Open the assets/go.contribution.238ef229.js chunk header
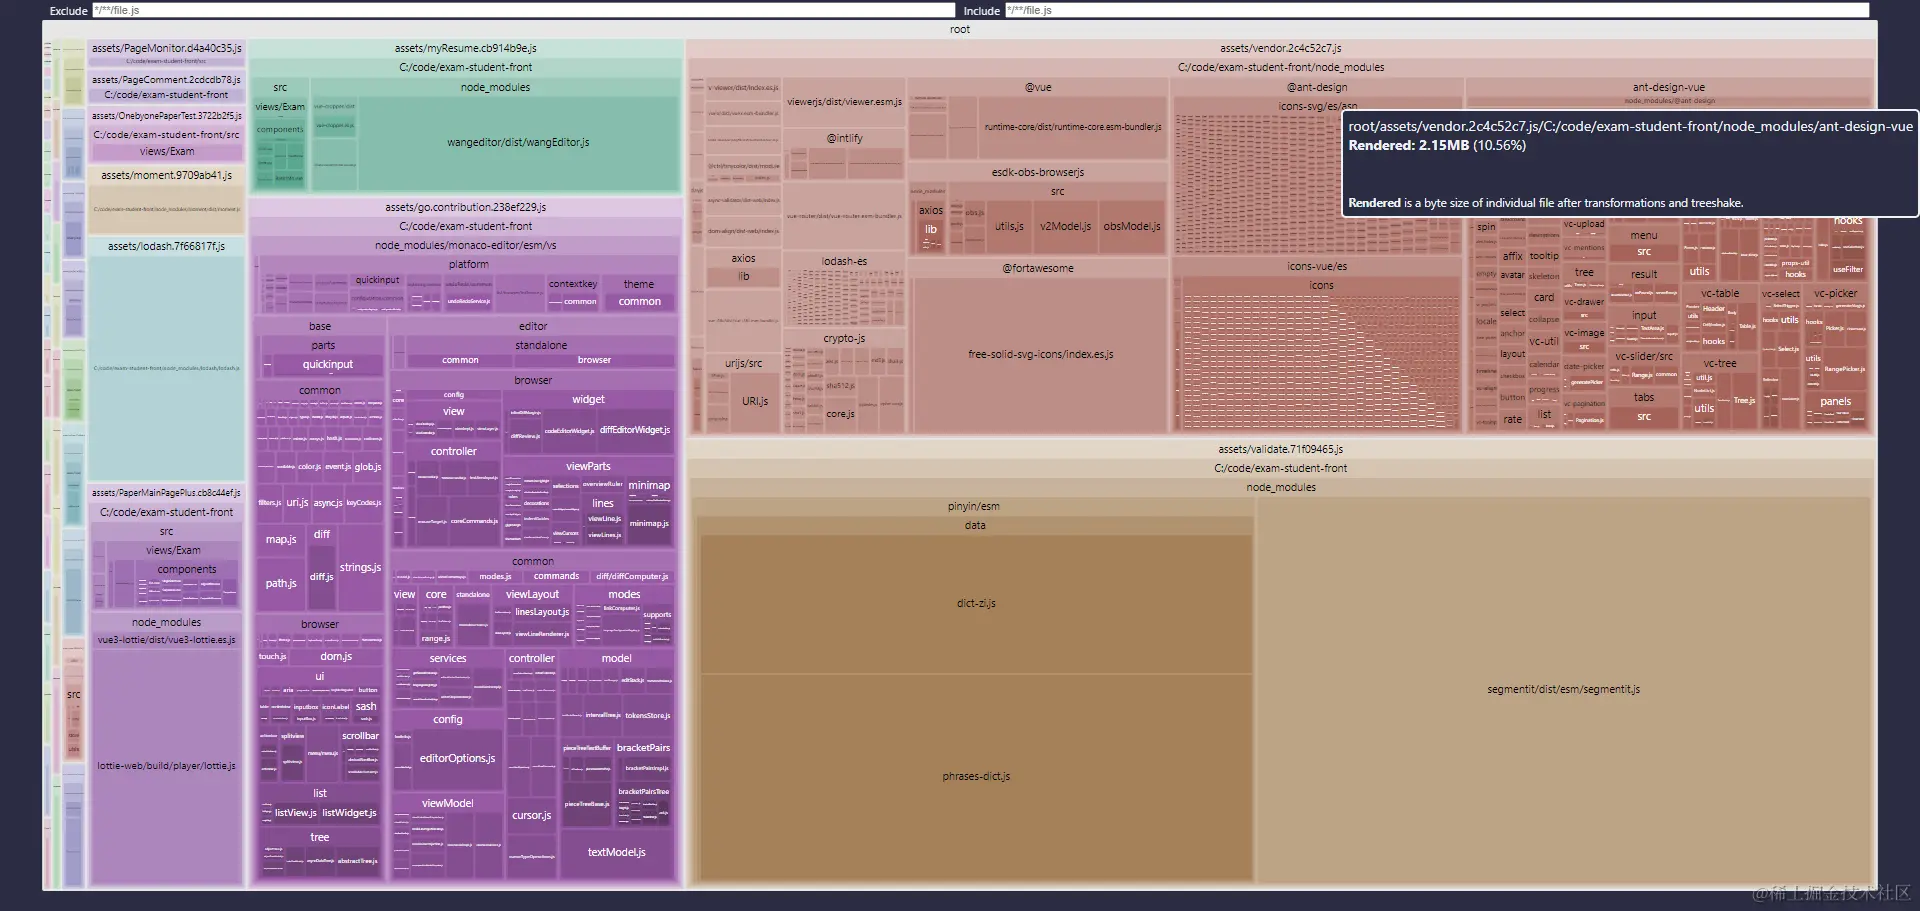The image size is (1920, 911). coord(466,207)
